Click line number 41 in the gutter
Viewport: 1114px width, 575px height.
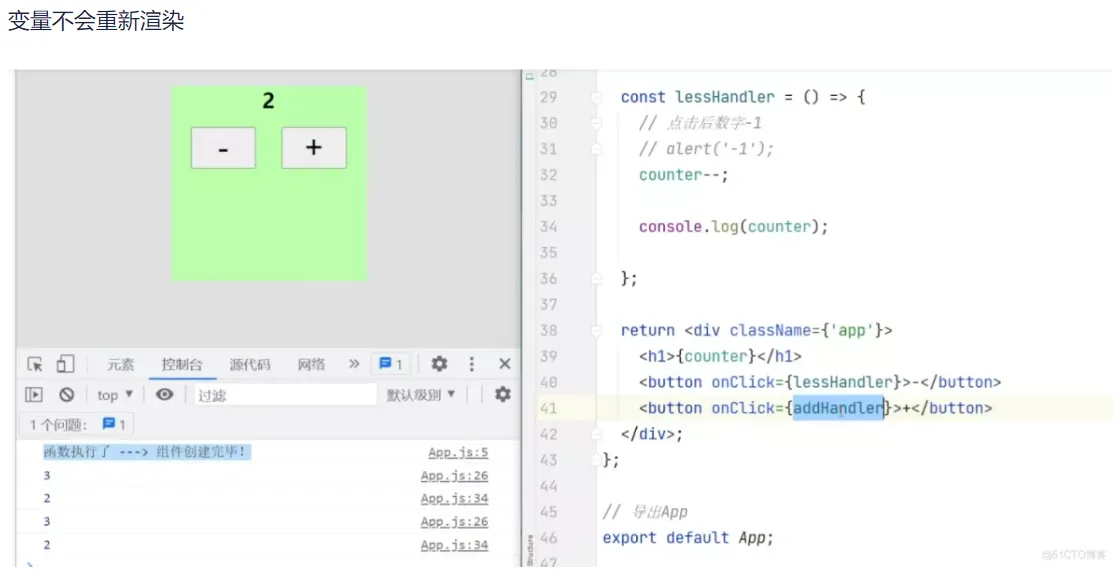tap(548, 409)
